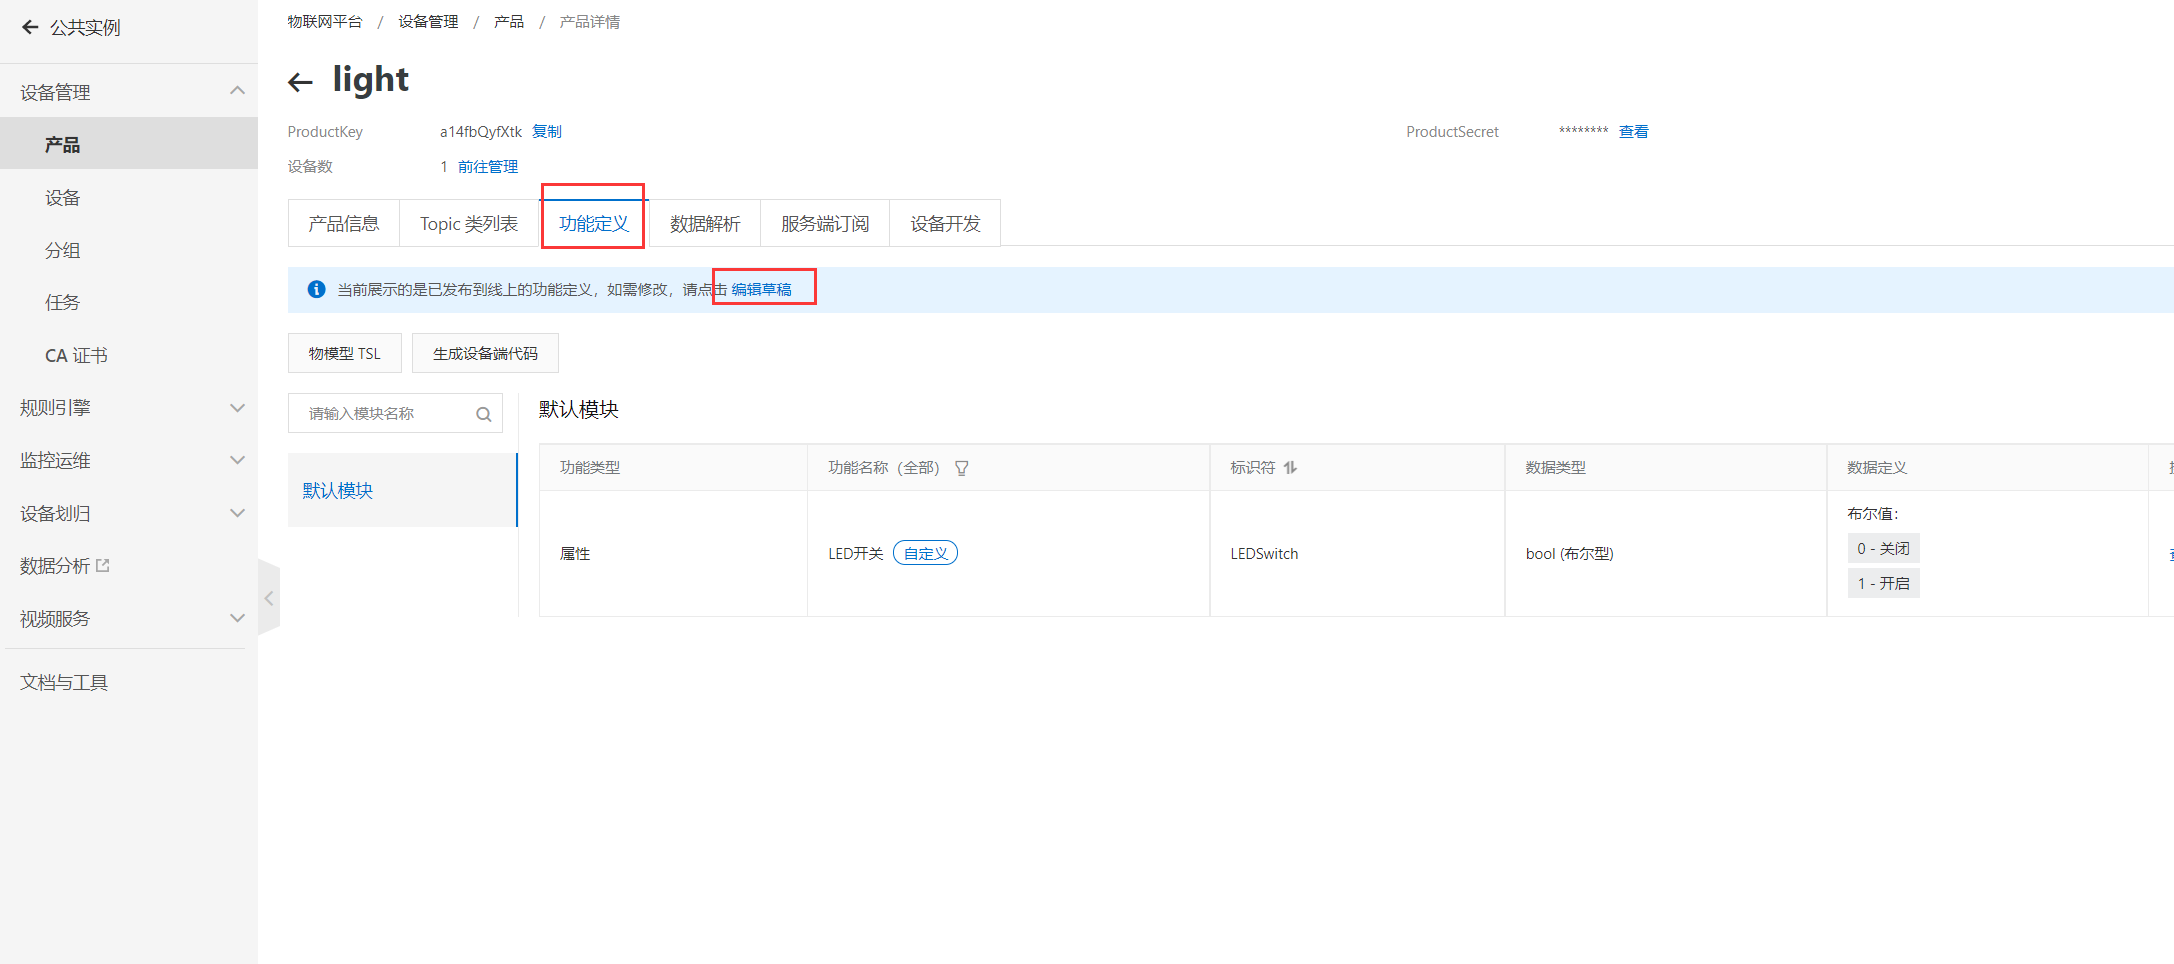
Task: Expand the 设备划归 menu
Action: pos(237,513)
